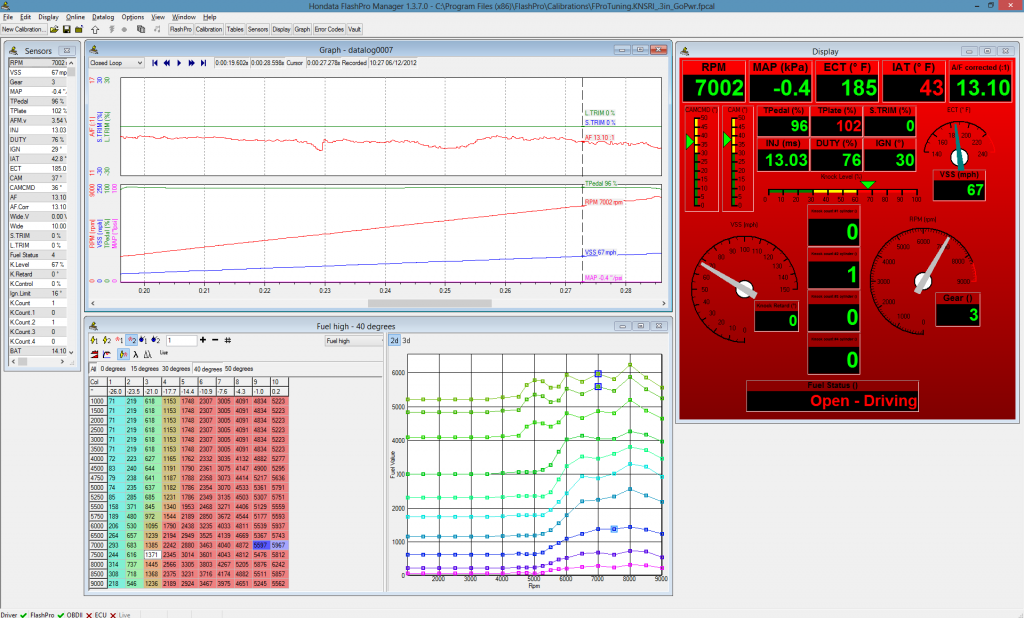Click the Sensors panel horizontal scroll right arrow

point(63,361)
